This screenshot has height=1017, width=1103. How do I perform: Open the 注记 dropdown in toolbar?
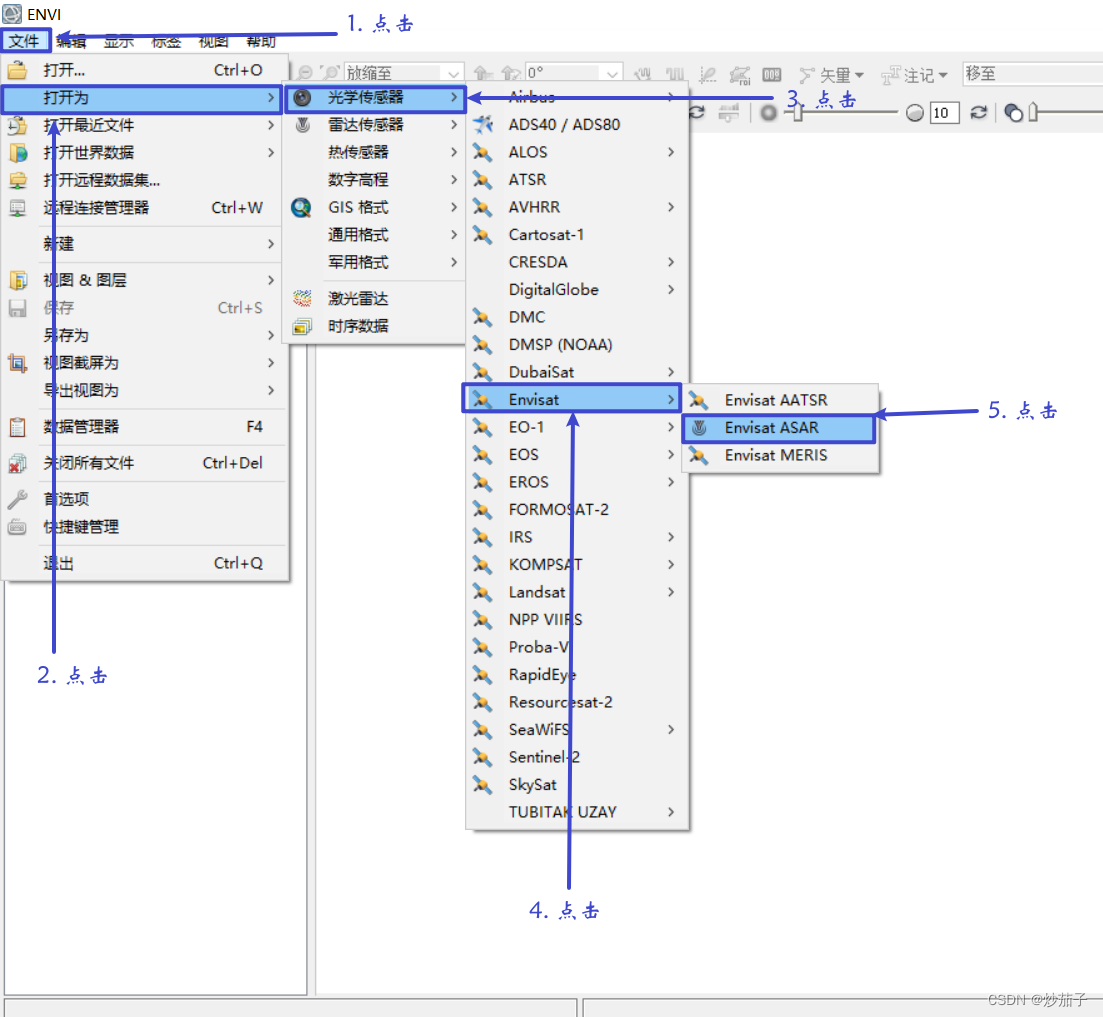pyautogui.click(x=915, y=75)
